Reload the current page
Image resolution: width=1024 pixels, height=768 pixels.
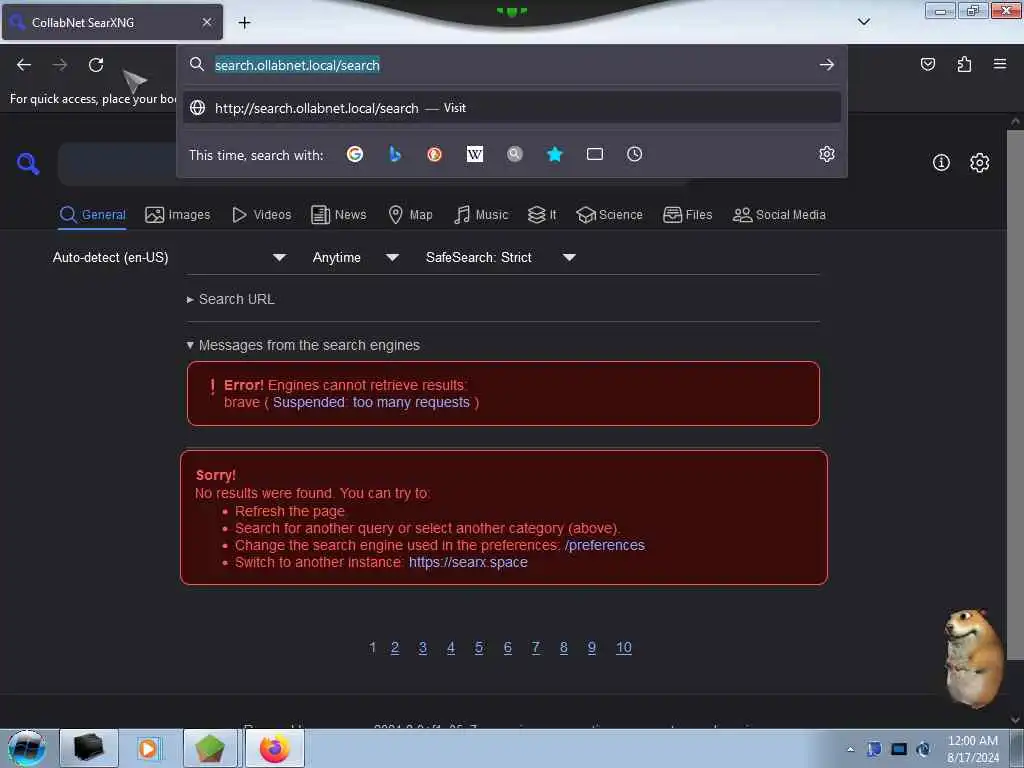96,65
